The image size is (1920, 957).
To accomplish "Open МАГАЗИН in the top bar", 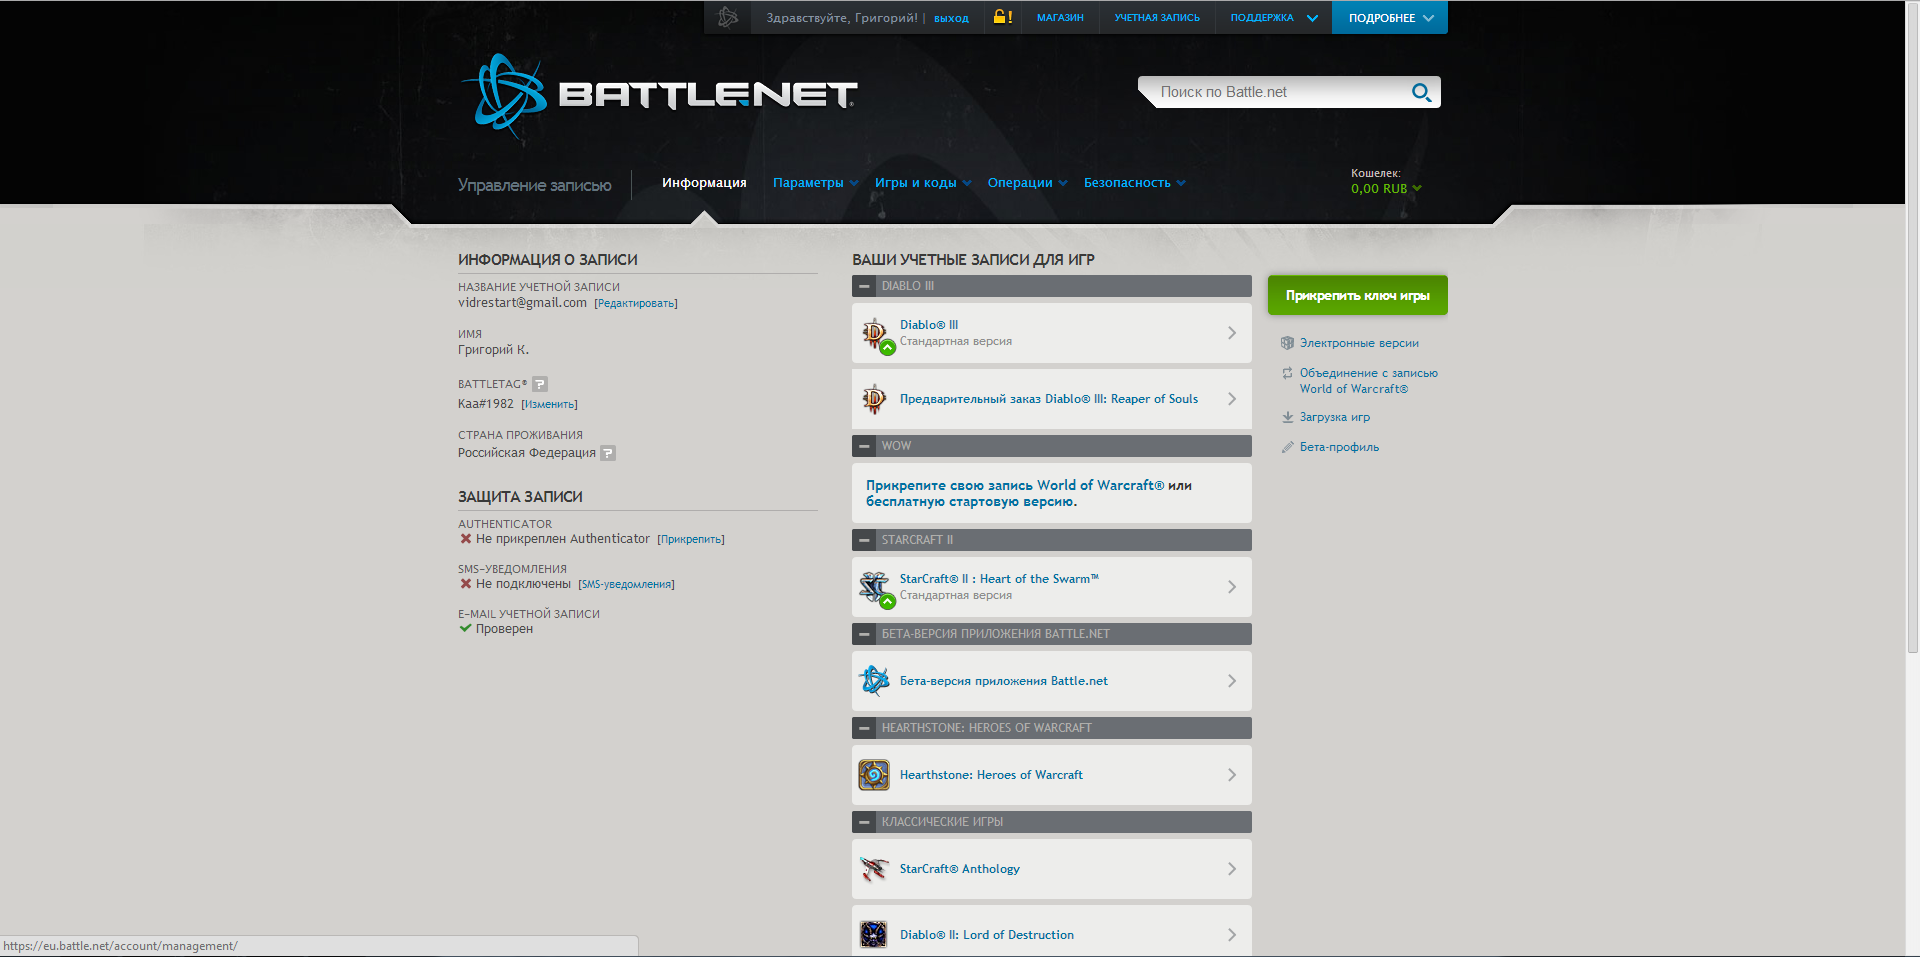I will coord(1060,18).
